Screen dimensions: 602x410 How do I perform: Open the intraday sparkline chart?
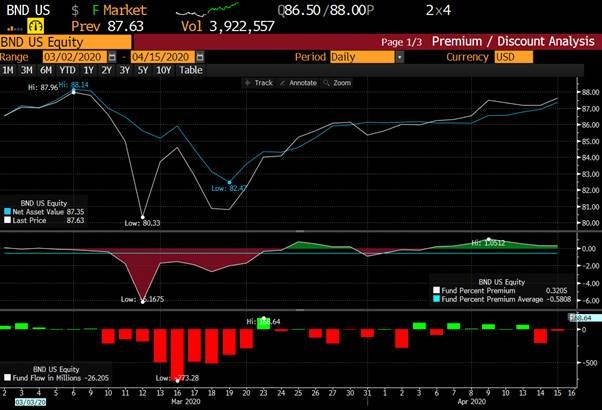[x=207, y=10]
